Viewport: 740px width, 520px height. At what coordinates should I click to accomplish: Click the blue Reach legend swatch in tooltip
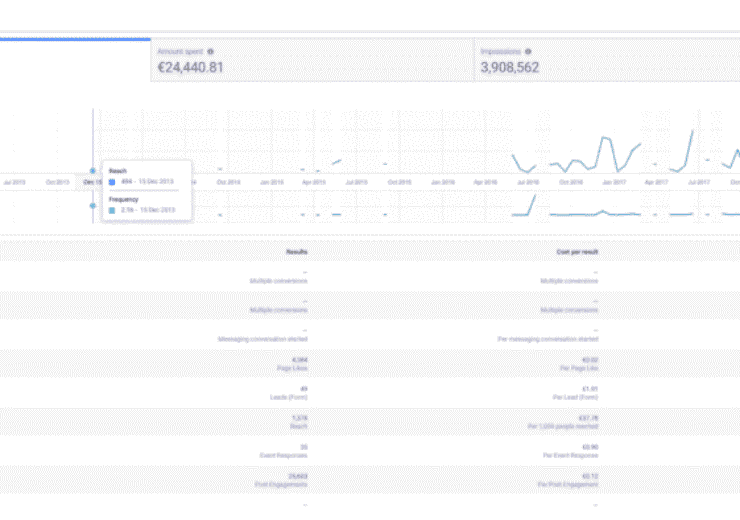[112, 182]
